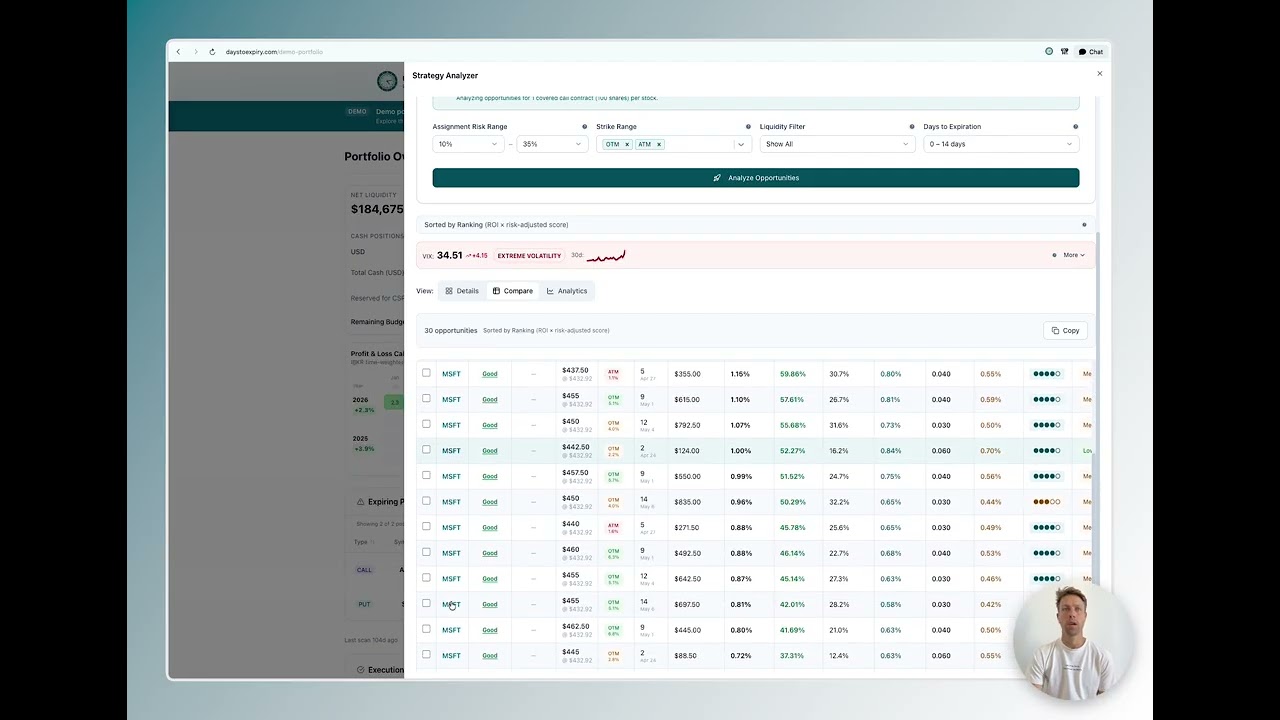Image resolution: width=1280 pixels, height=720 pixels.
Task: Click Analyze Opportunities button
Action: click(x=756, y=178)
